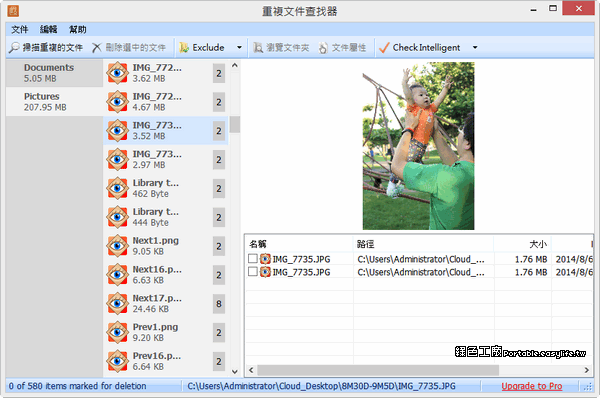Click the eye icon of the 462 Byte item

point(117,188)
